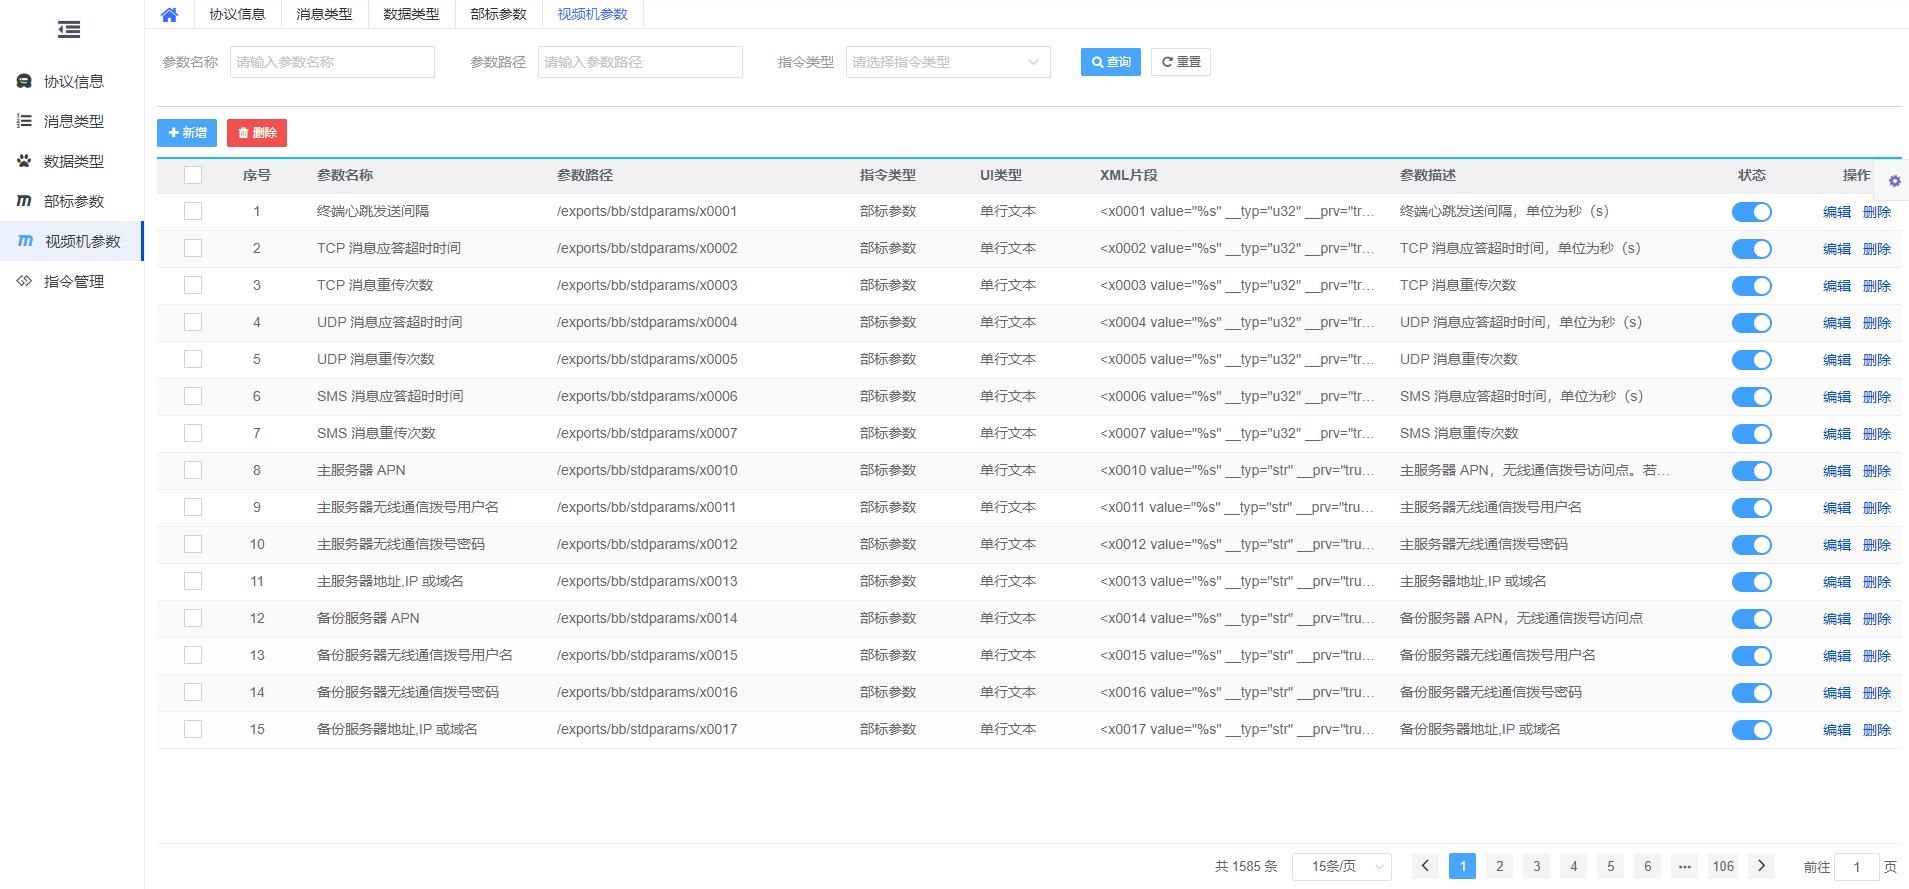Edit row TCP 消息应答超时时间

[1837, 249]
